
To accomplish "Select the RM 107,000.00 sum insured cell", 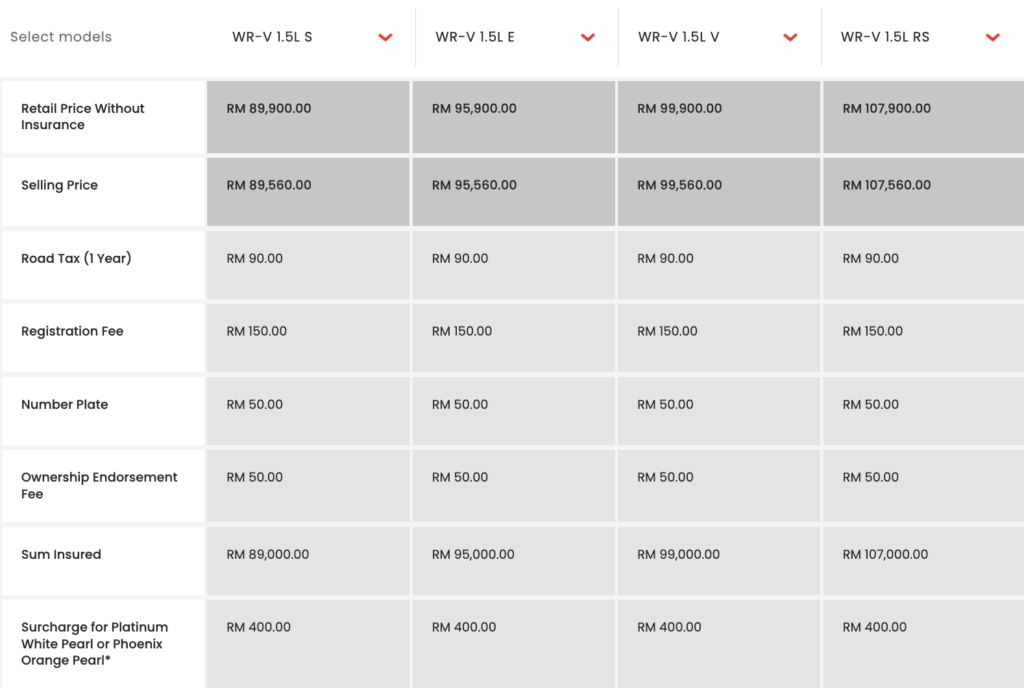I will (x=885, y=554).
